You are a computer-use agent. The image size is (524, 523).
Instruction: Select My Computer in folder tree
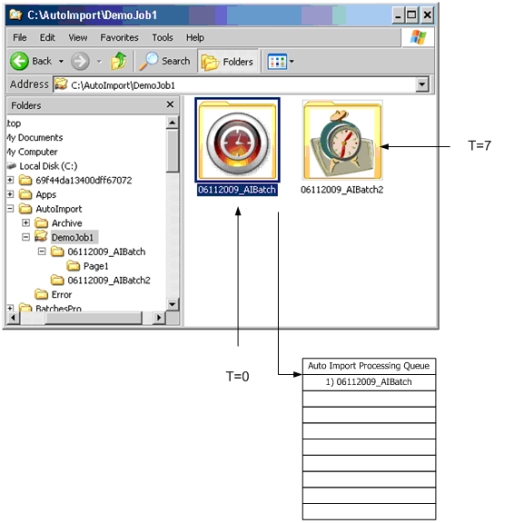pos(32,152)
